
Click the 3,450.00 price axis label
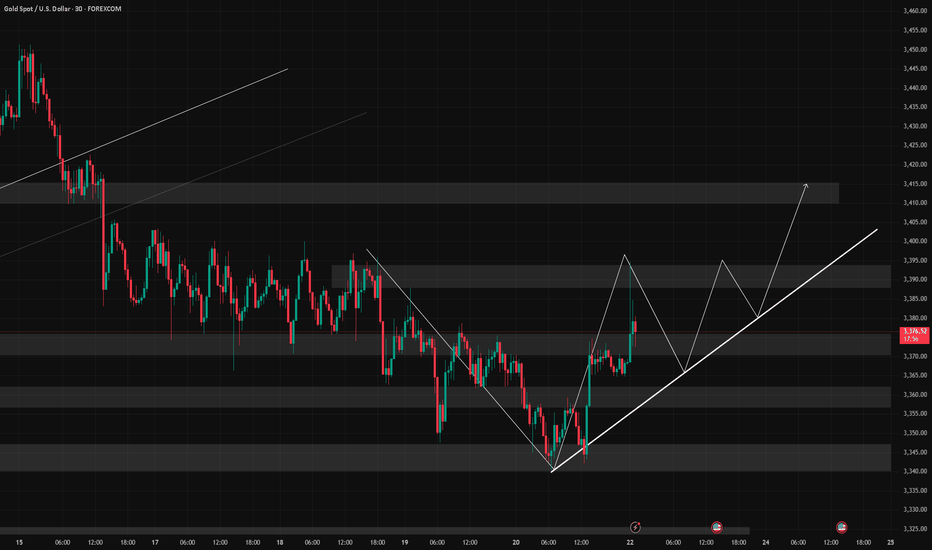click(x=915, y=49)
